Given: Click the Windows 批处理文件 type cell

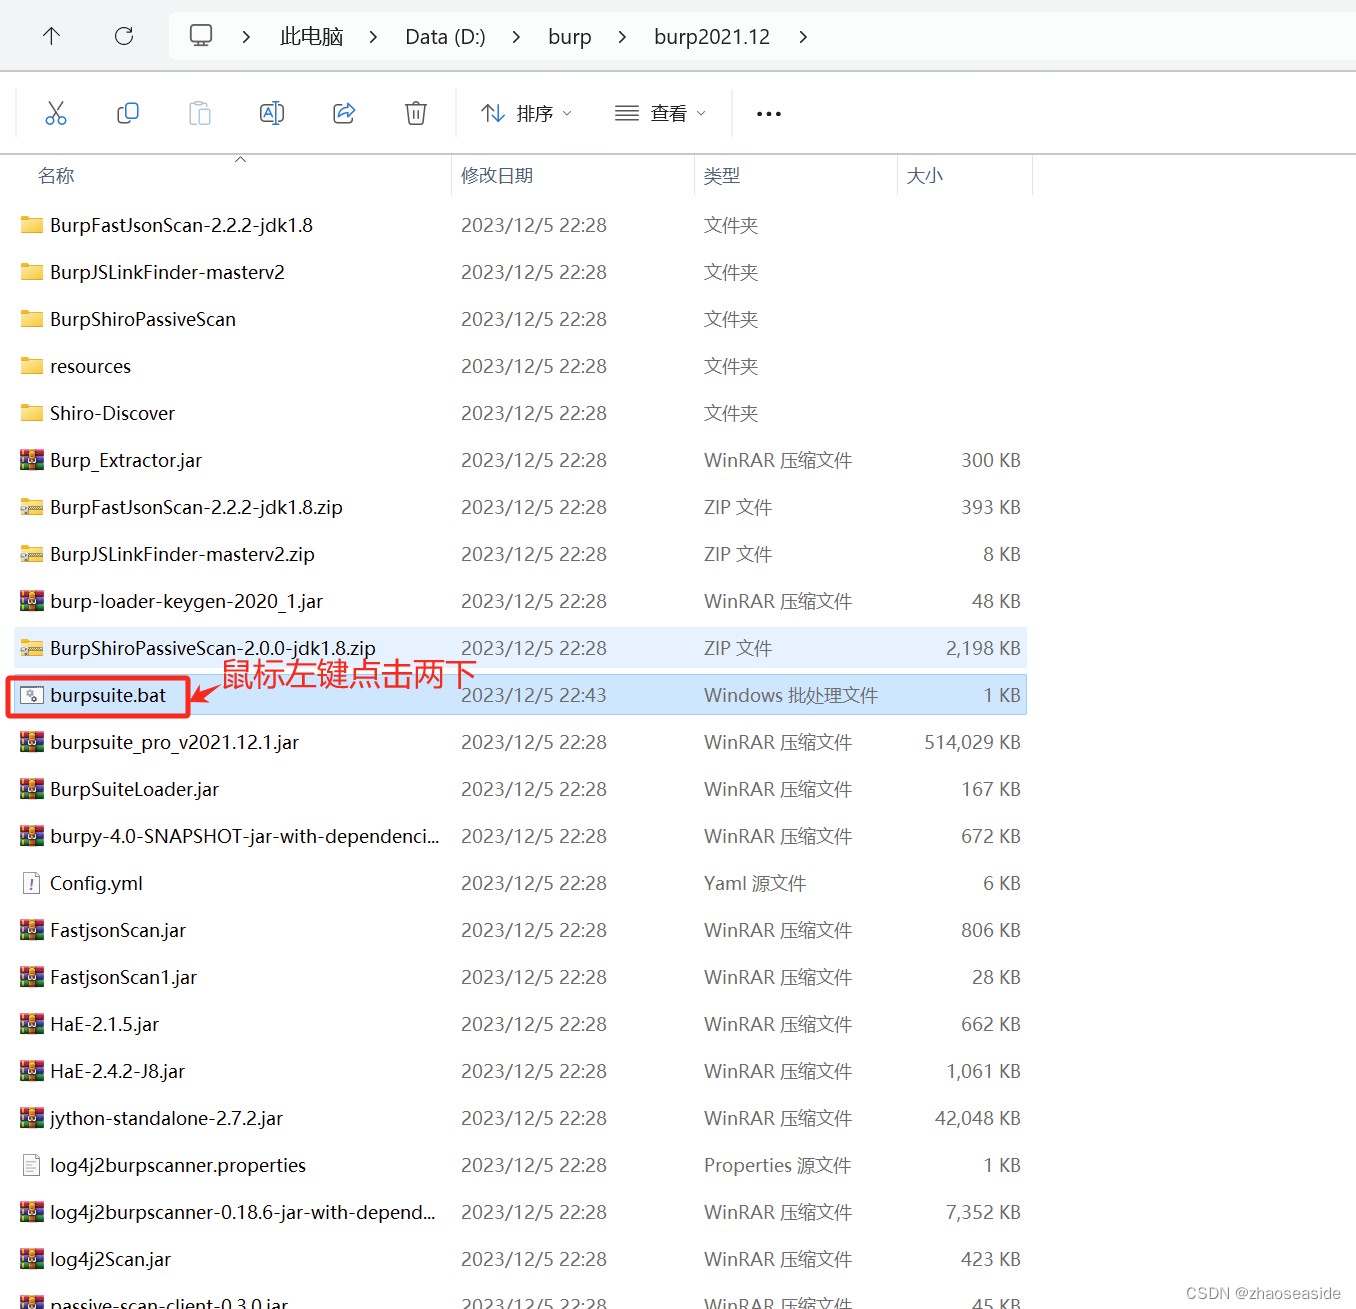Looking at the screenshot, I should [x=791, y=695].
